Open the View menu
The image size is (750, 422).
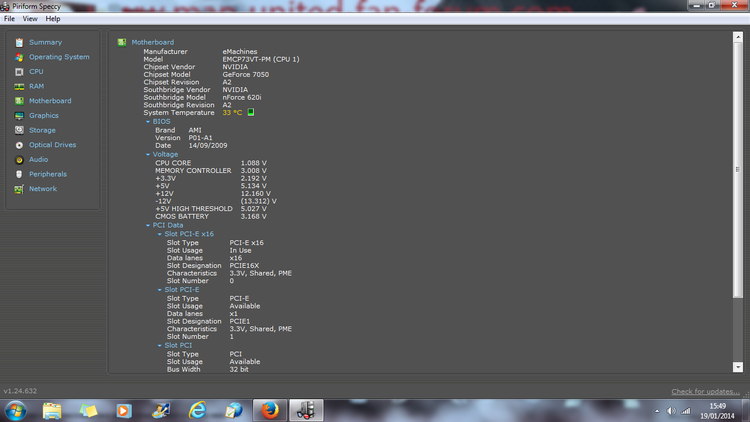[x=30, y=19]
